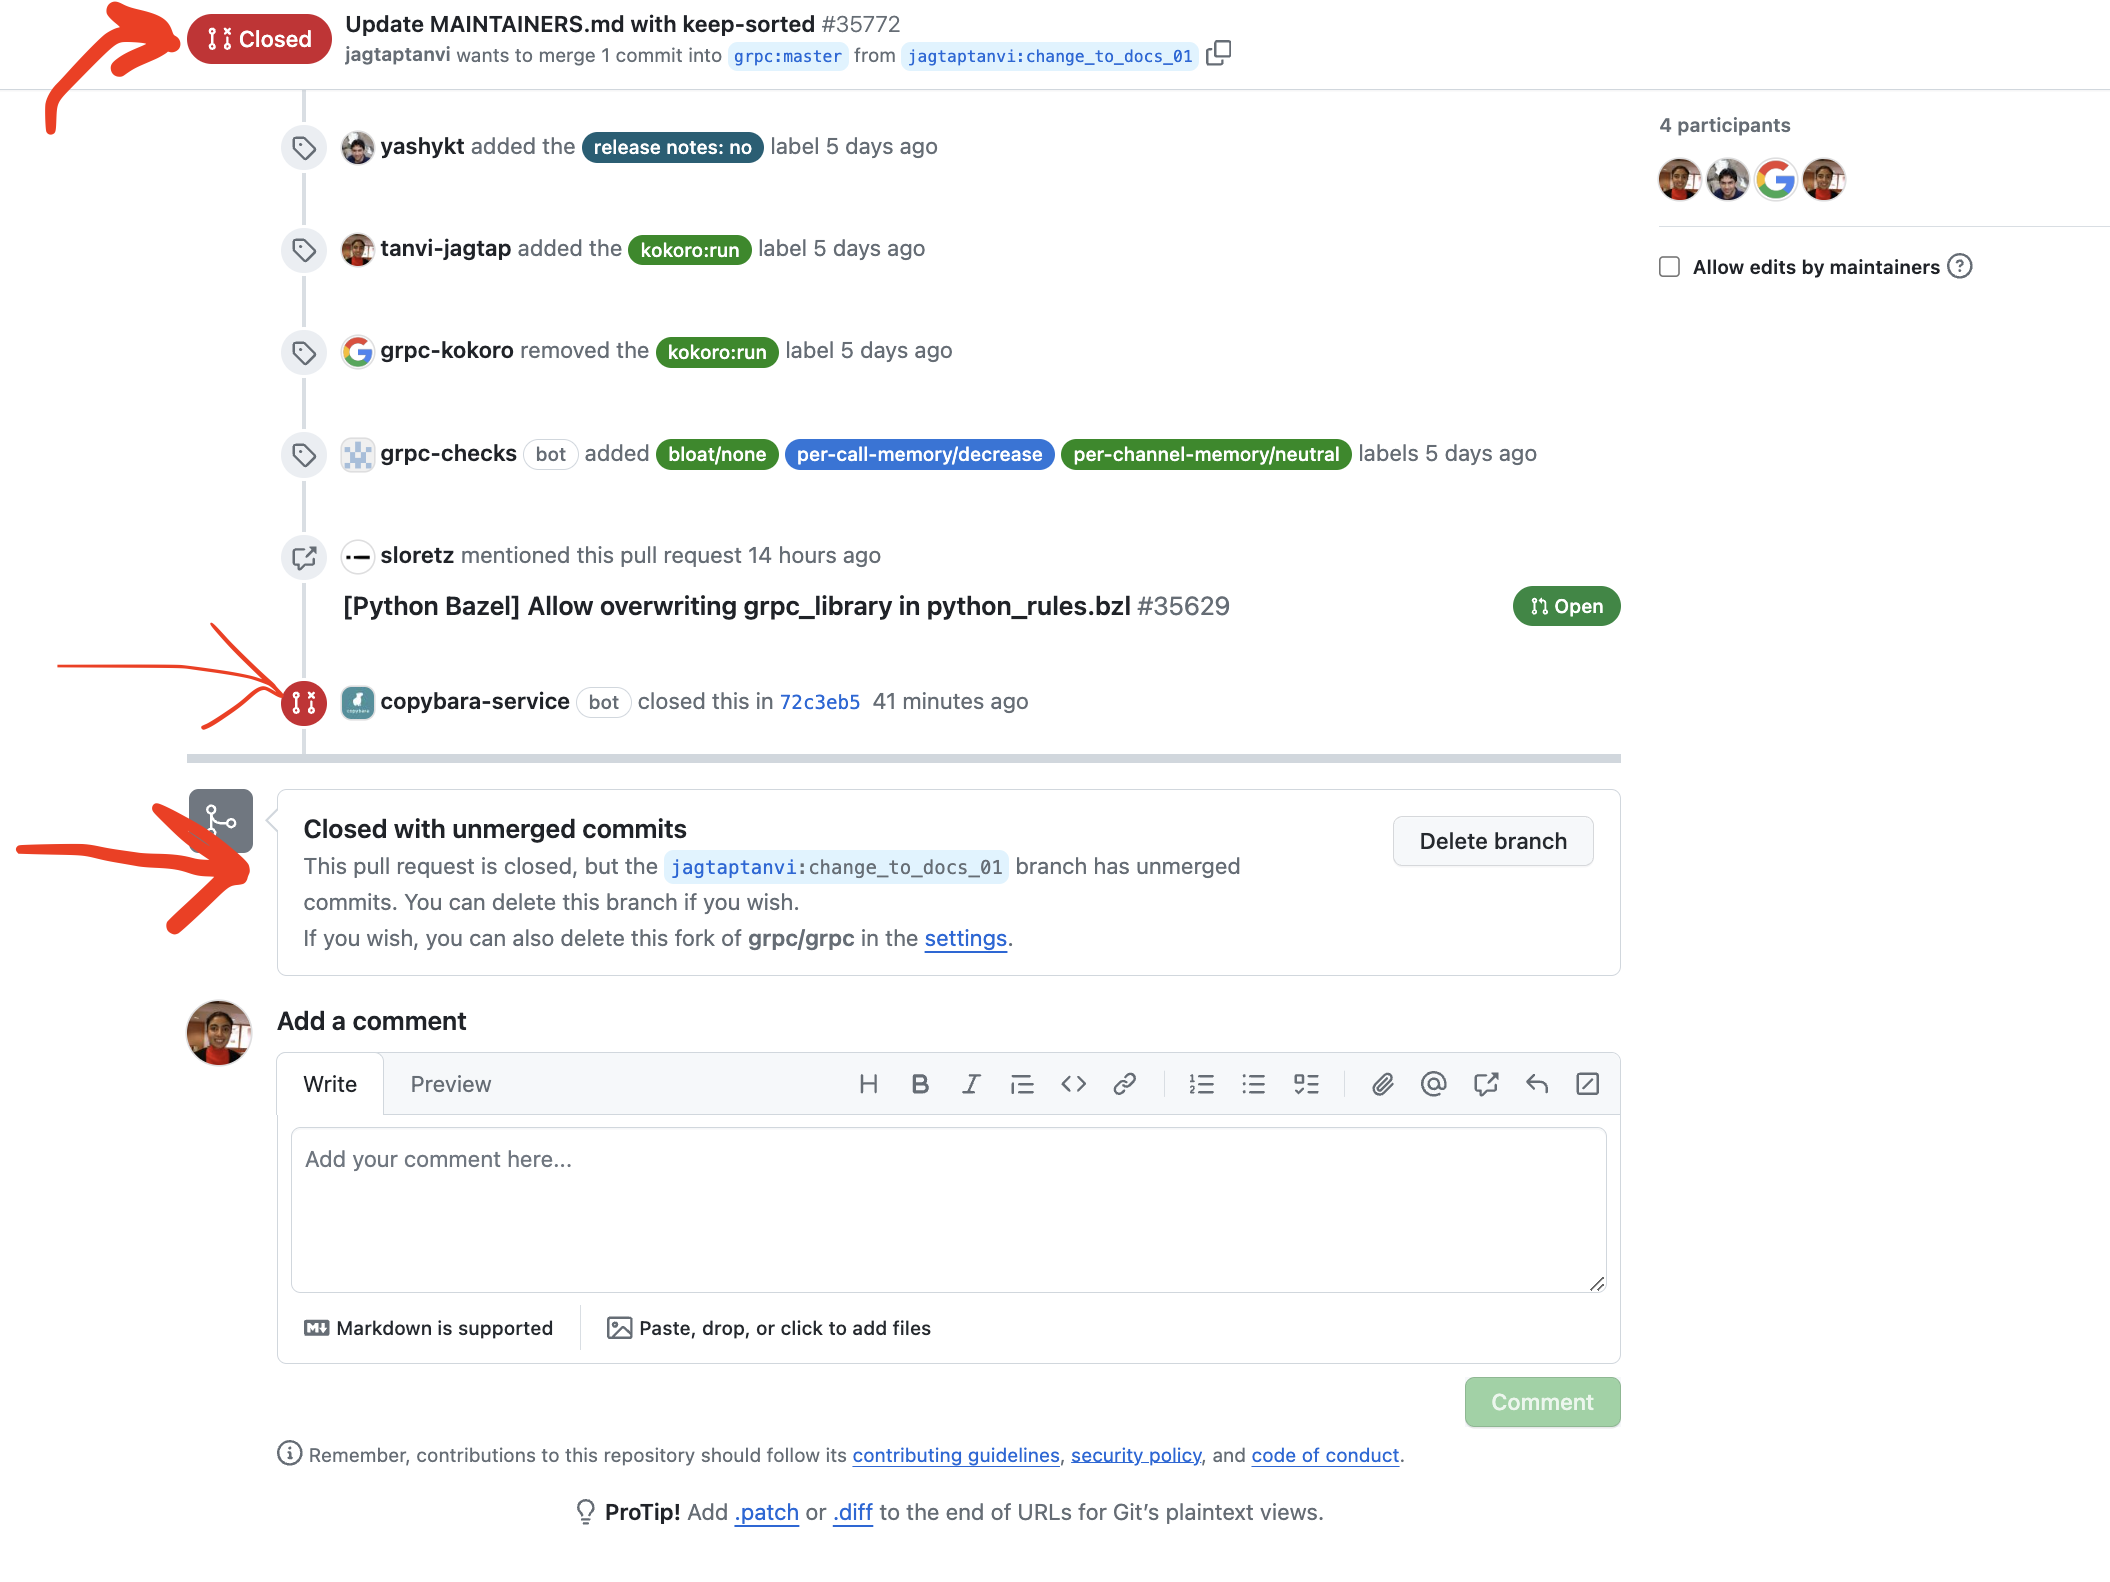Click the link insert icon in comment toolbar
Viewport: 2110px width, 1582px height.
[1126, 1085]
